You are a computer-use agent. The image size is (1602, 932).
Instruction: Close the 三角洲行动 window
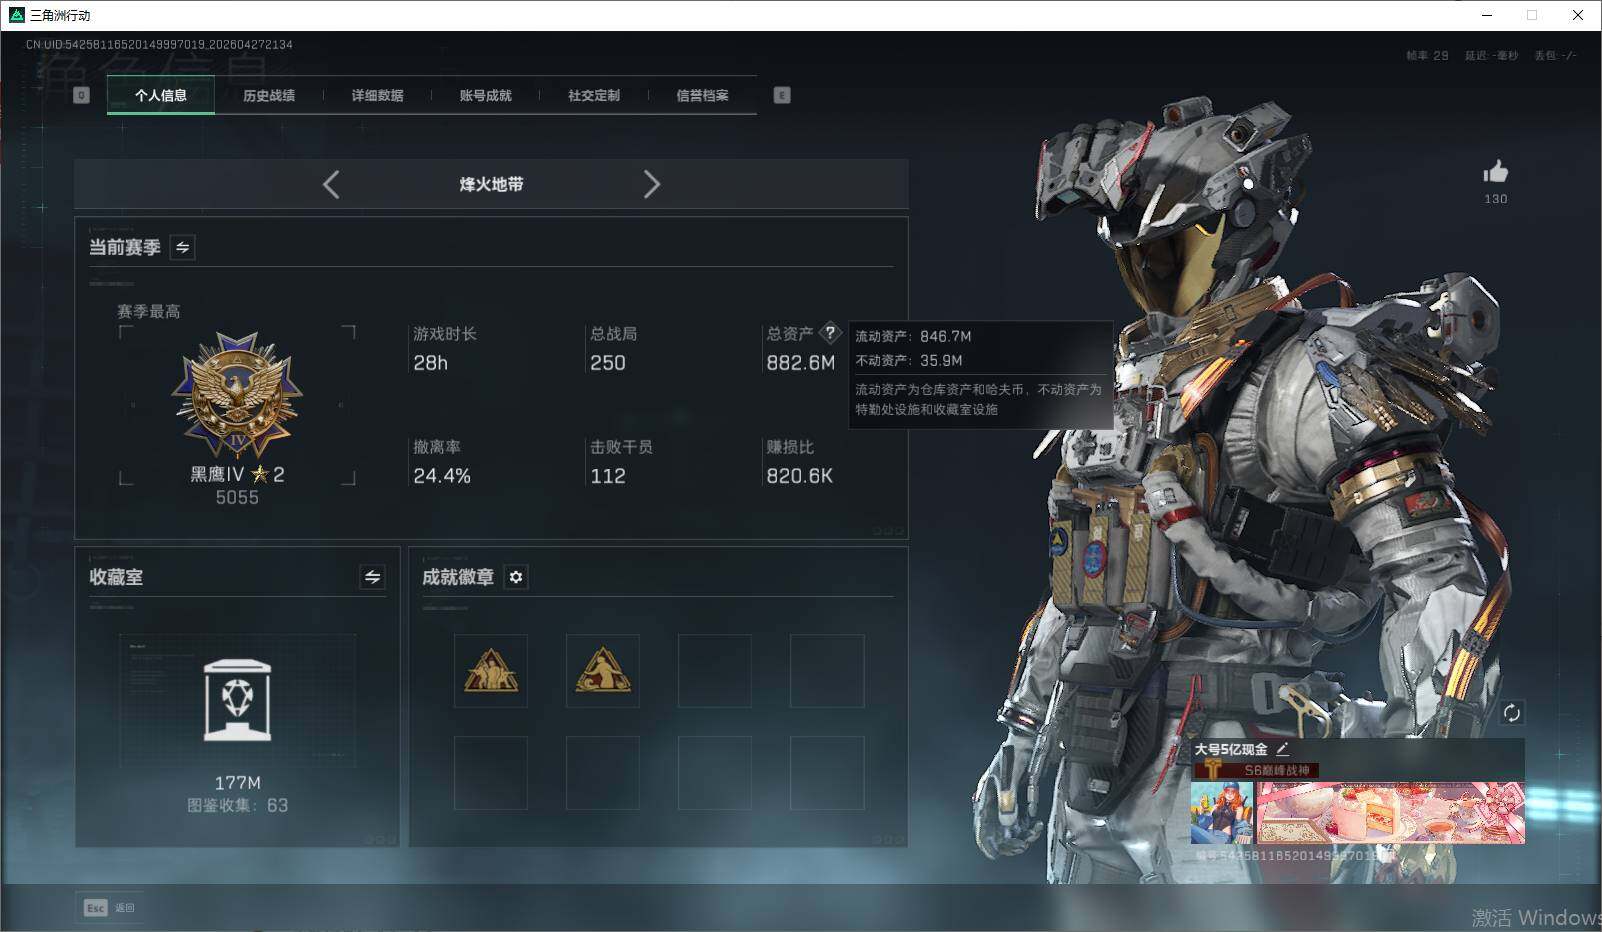pyautogui.click(x=1578, y=15)
